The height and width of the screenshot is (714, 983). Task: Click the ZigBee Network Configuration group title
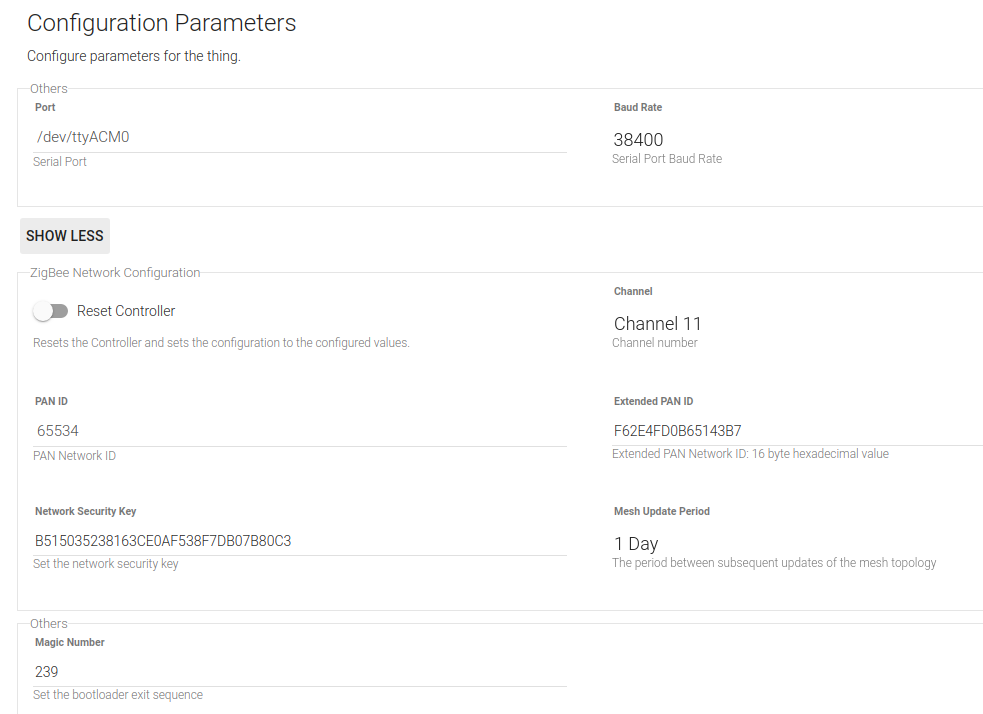tap(115, 272)
